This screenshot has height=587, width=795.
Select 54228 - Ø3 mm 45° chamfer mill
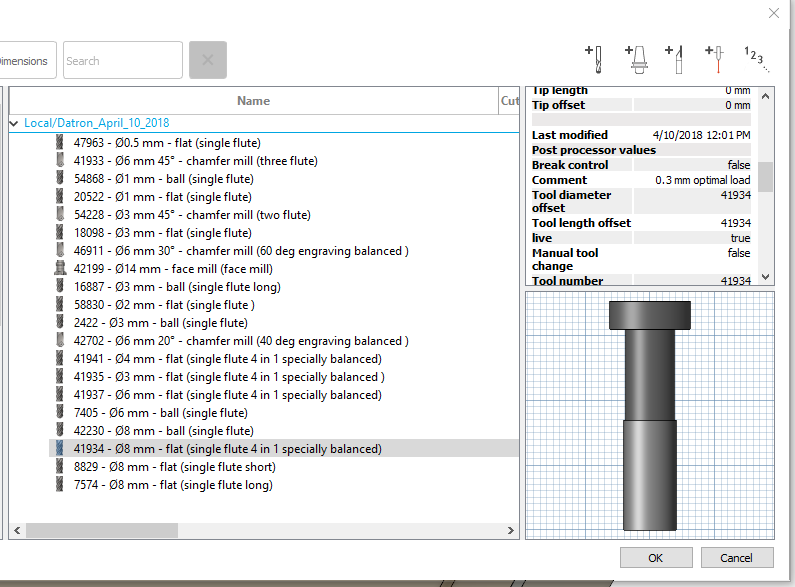[192, 215]
